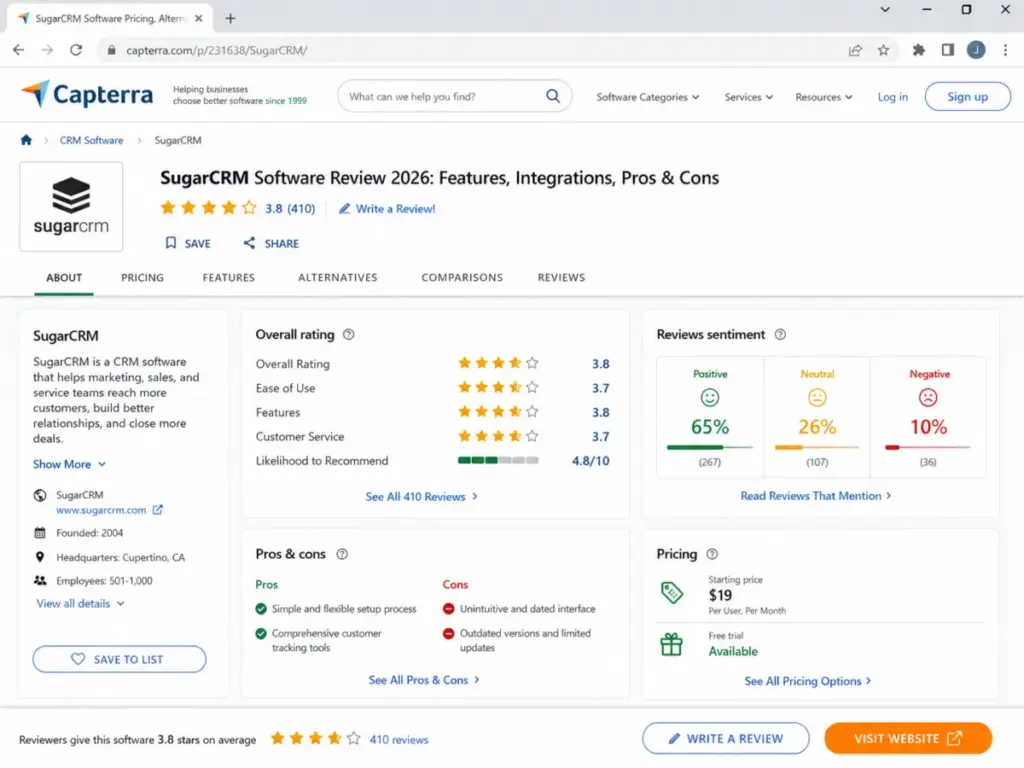This screenshot has height=768, width=1024.
Task: Click the share page icon in address bar
Action: click(x=855, y=50)
